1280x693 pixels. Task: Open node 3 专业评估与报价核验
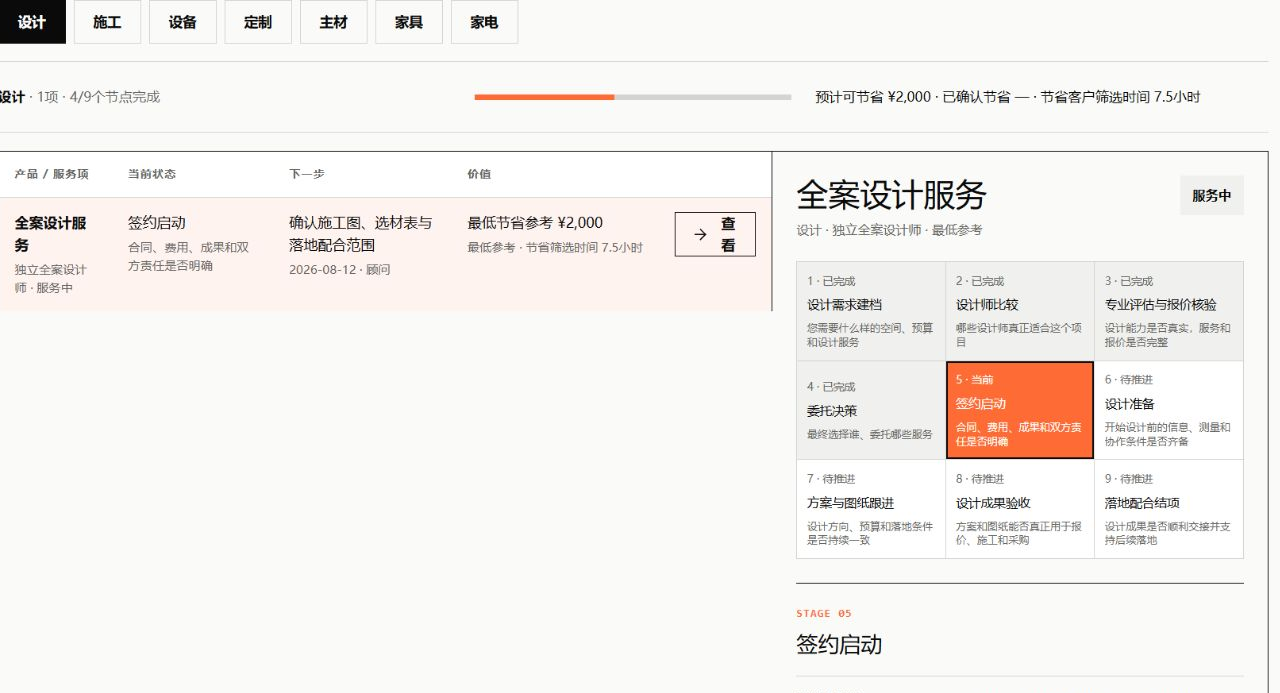click(x=1169, y=311)
